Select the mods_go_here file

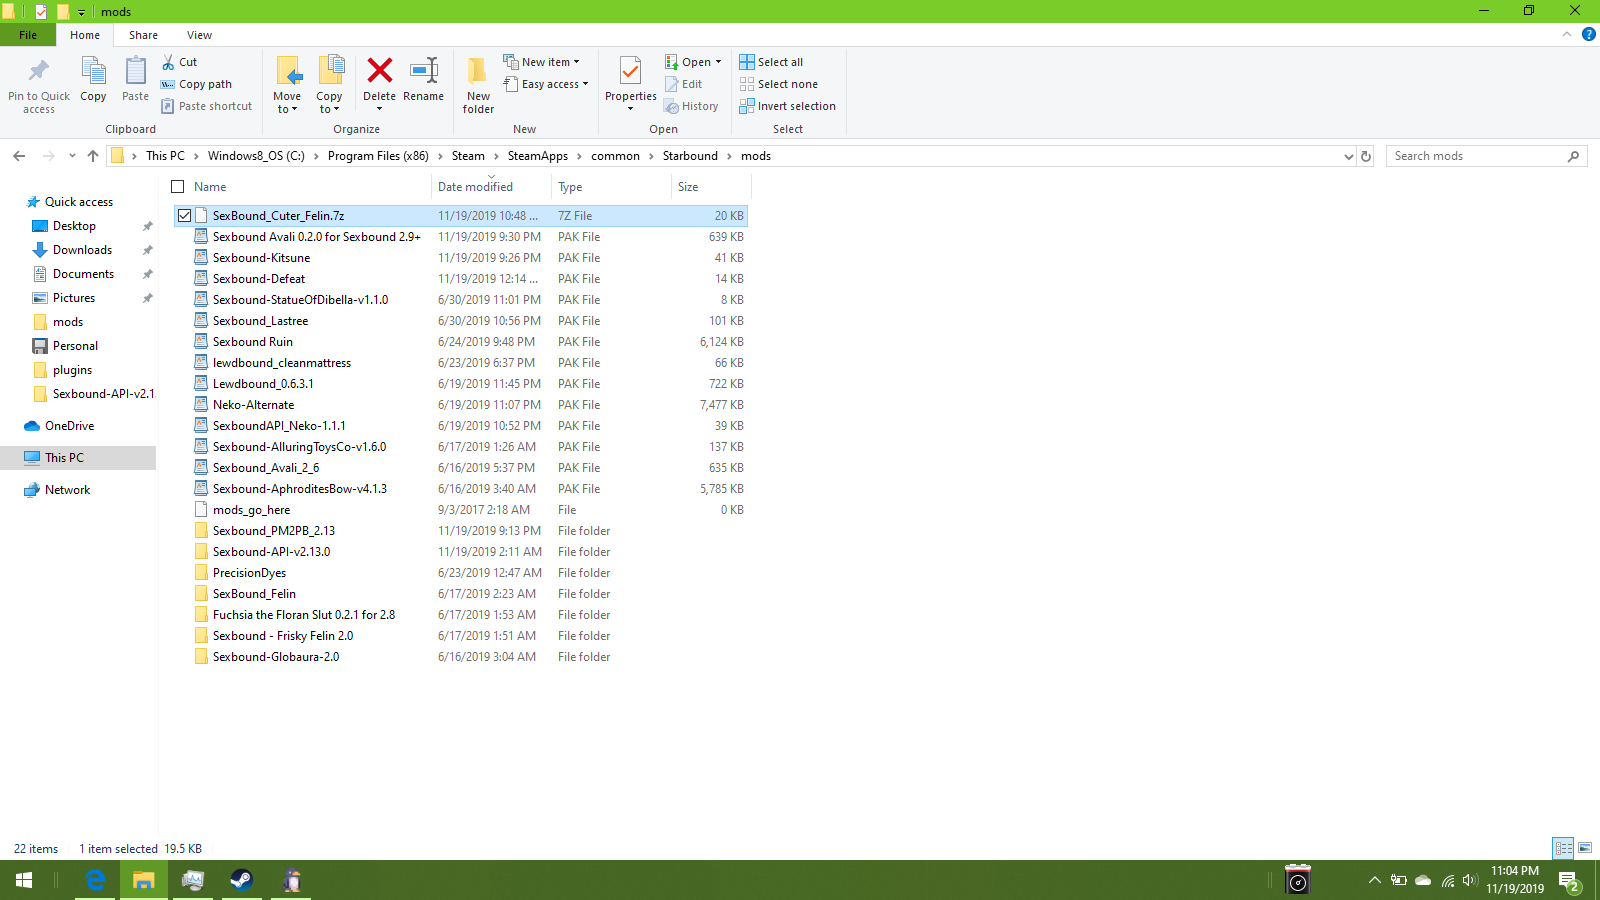(x=251, y=510)
